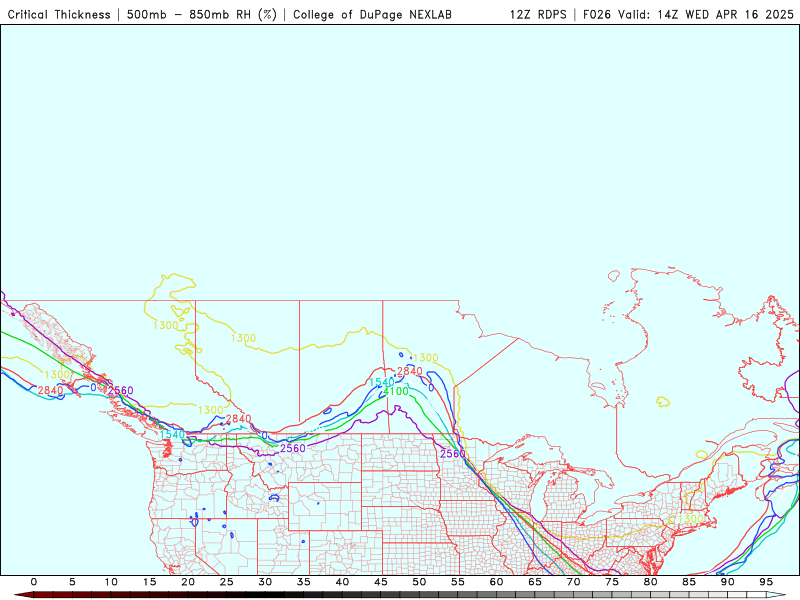The height and width of the screenshot is (600, 800).
Task: Click the 75 tick on the RH scale
Action: point(612,582)
